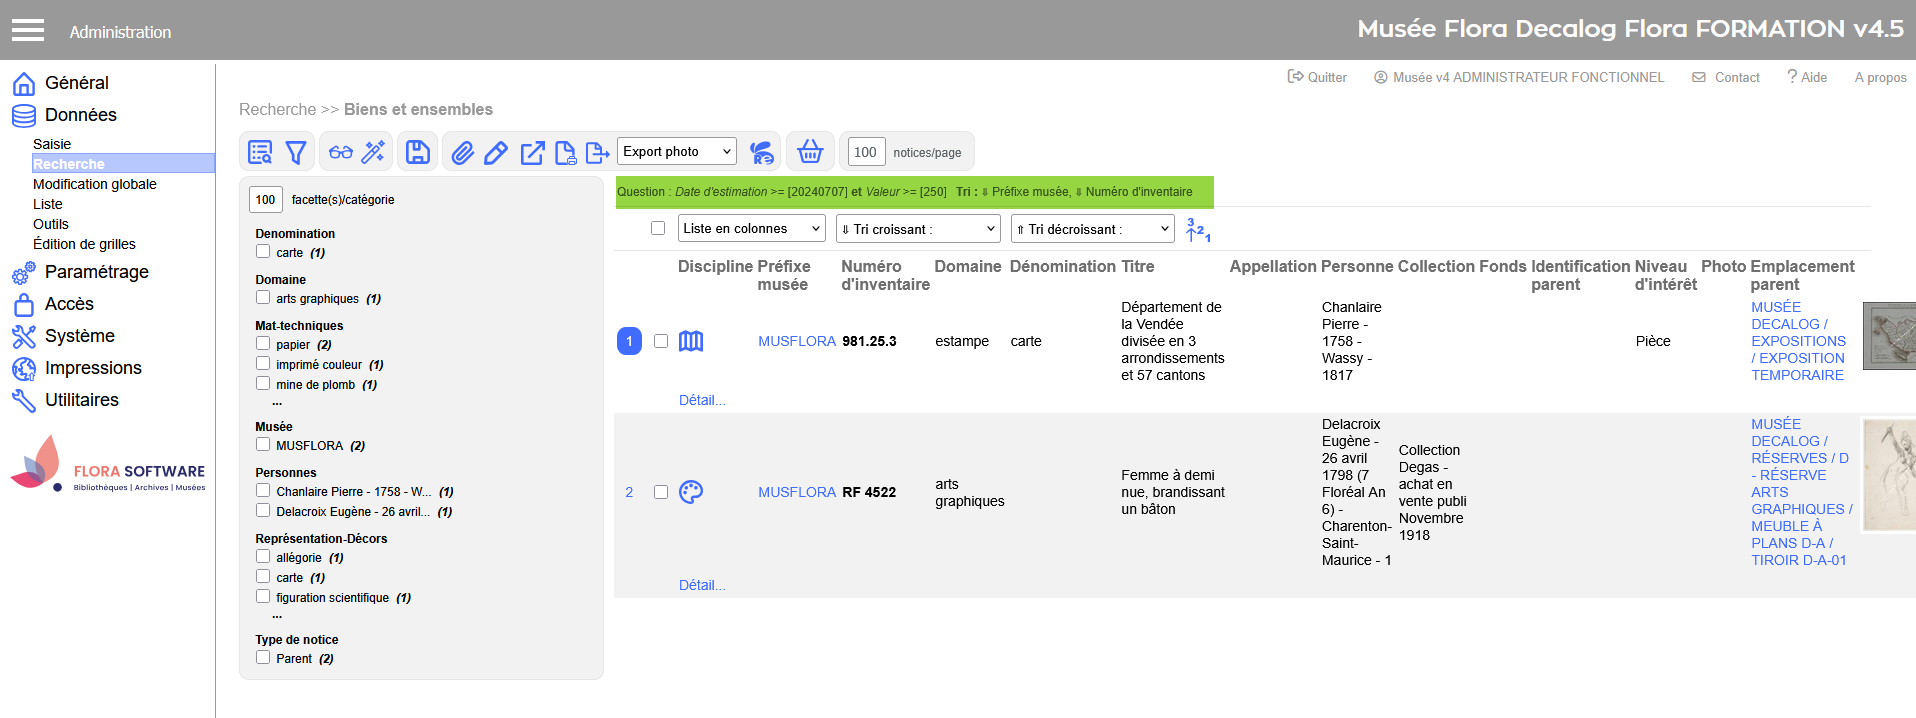
Task: Expand the 'Liste en colonnes' dropdown
Action: tap(751, 229)
